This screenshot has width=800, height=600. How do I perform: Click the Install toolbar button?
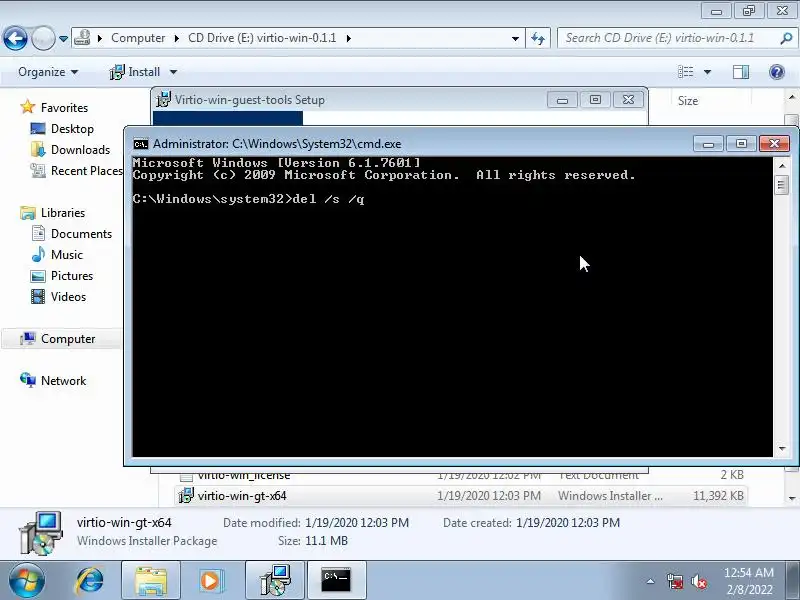pos(135,72)
